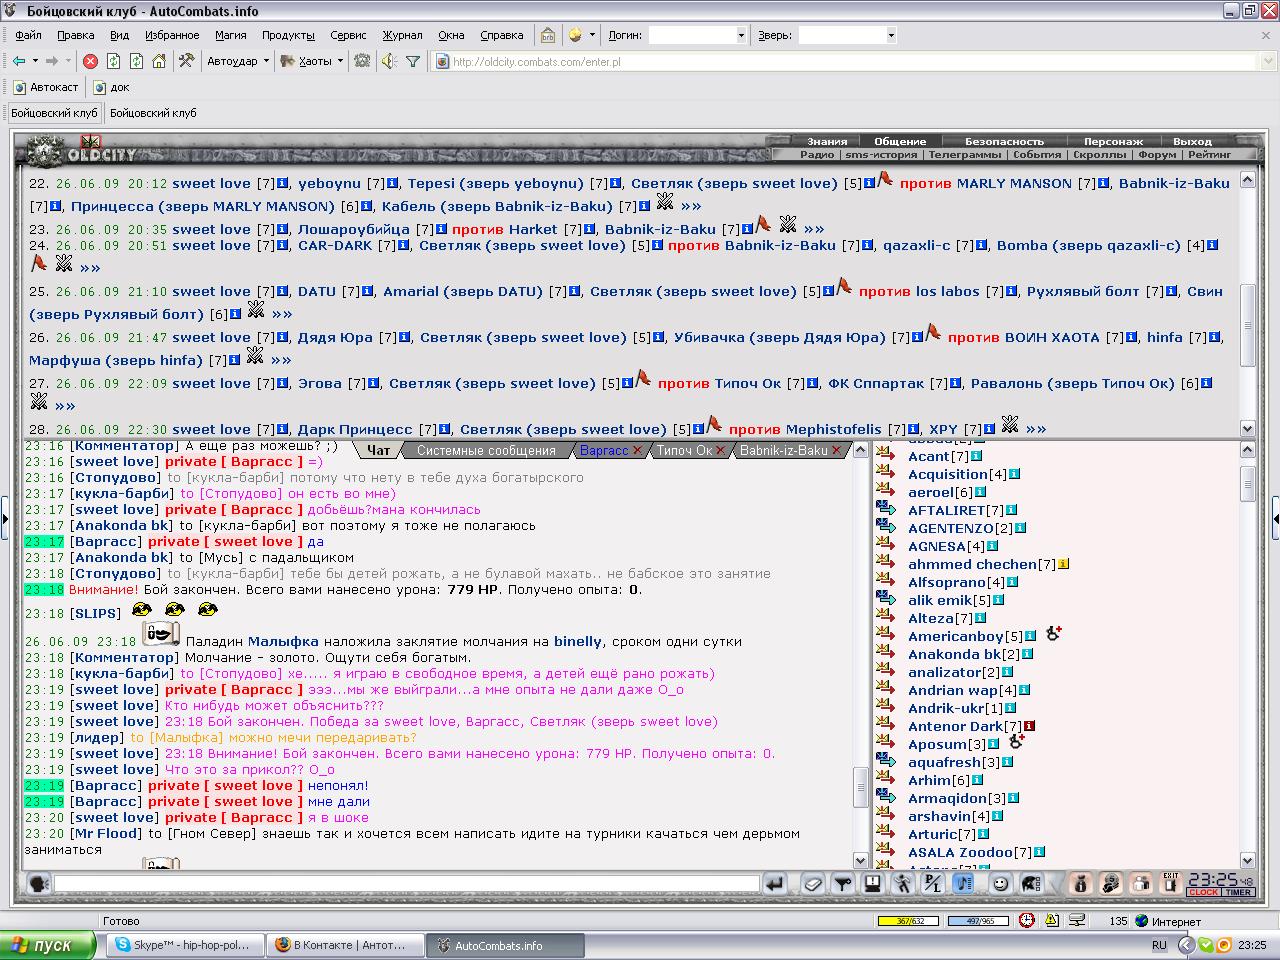Open the smiley emoticons icon
Screen dimensions: 1280x960
pyautogui.click(x=1001, y=884)
